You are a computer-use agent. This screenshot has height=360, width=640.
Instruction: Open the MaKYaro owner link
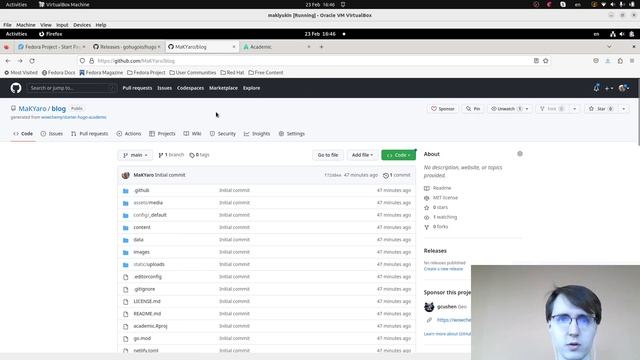[32, 109]
